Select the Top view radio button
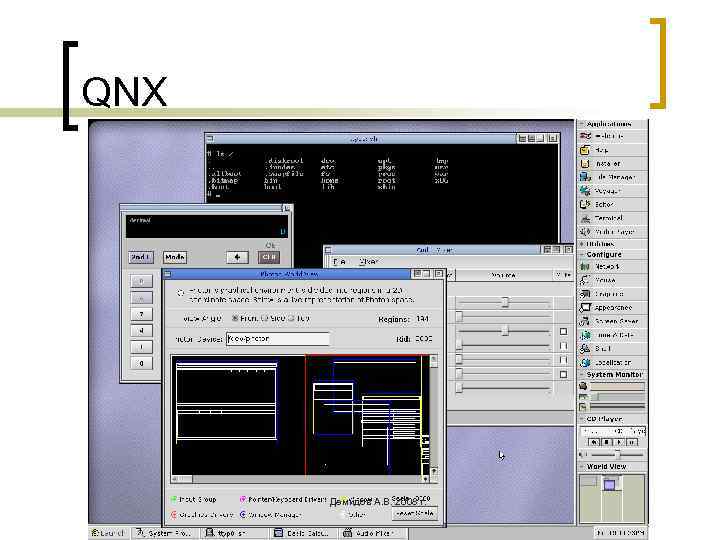720x540 pixels. click(291, 318)
